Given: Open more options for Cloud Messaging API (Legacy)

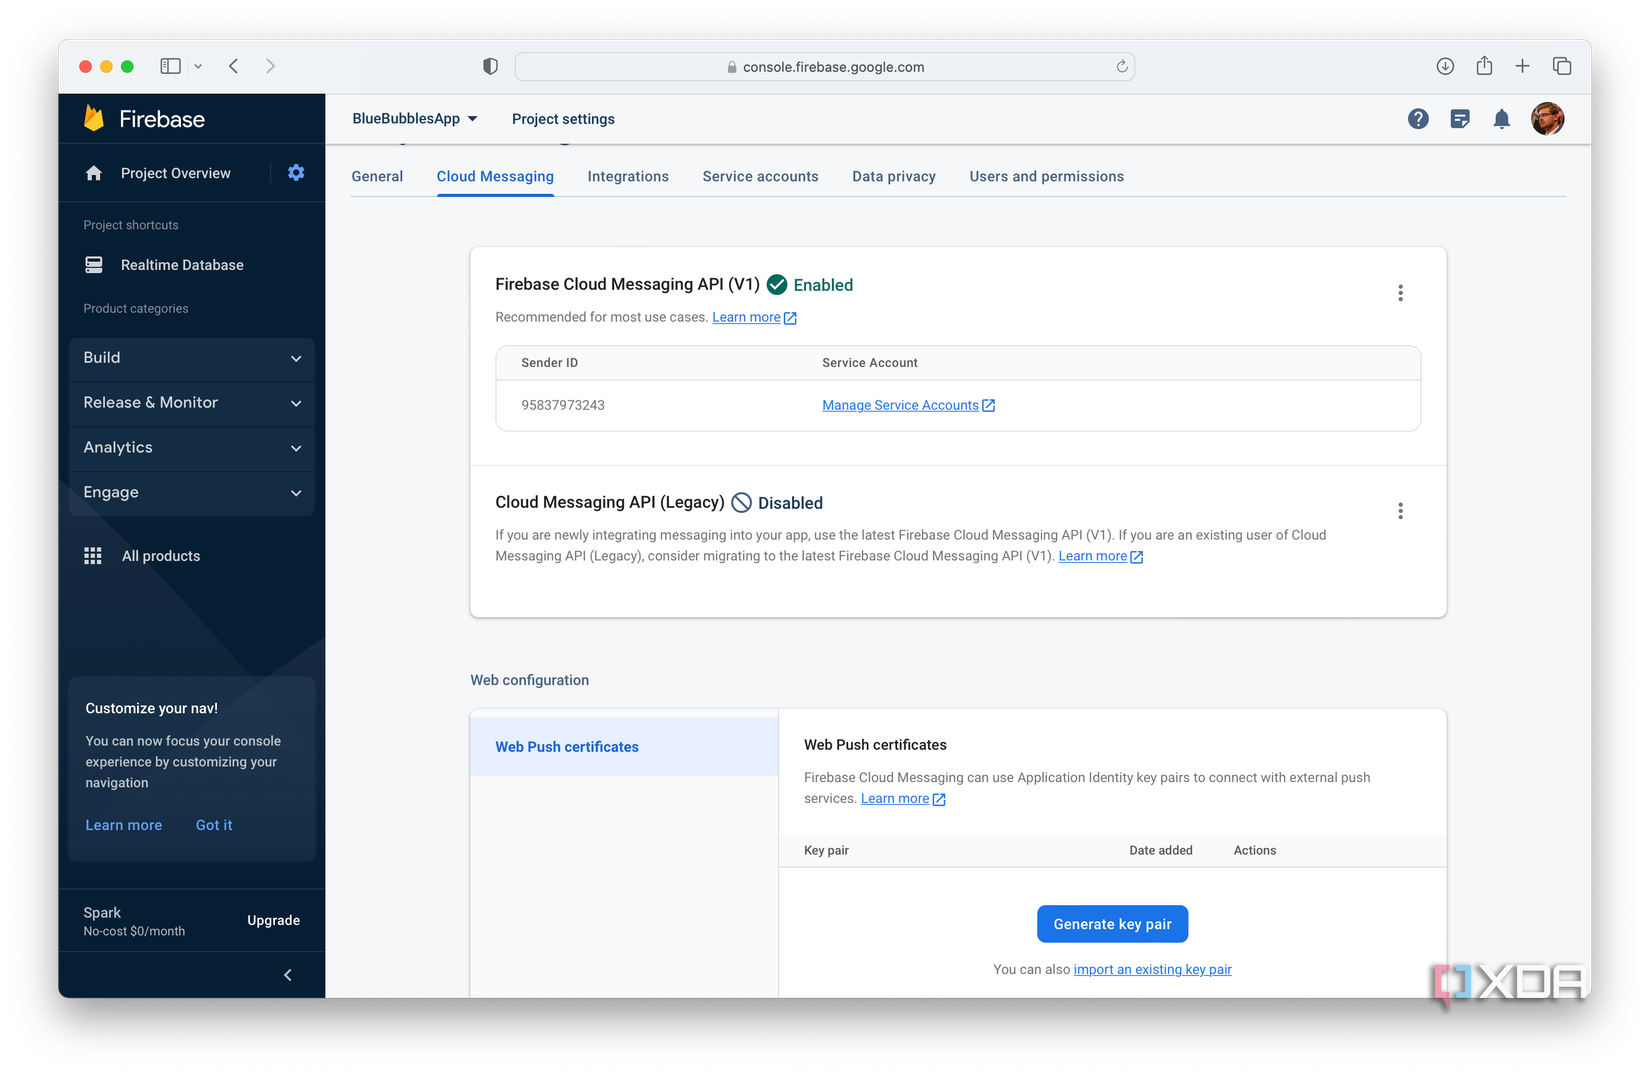Looking at the screenshot, I should coord(1400,511).
